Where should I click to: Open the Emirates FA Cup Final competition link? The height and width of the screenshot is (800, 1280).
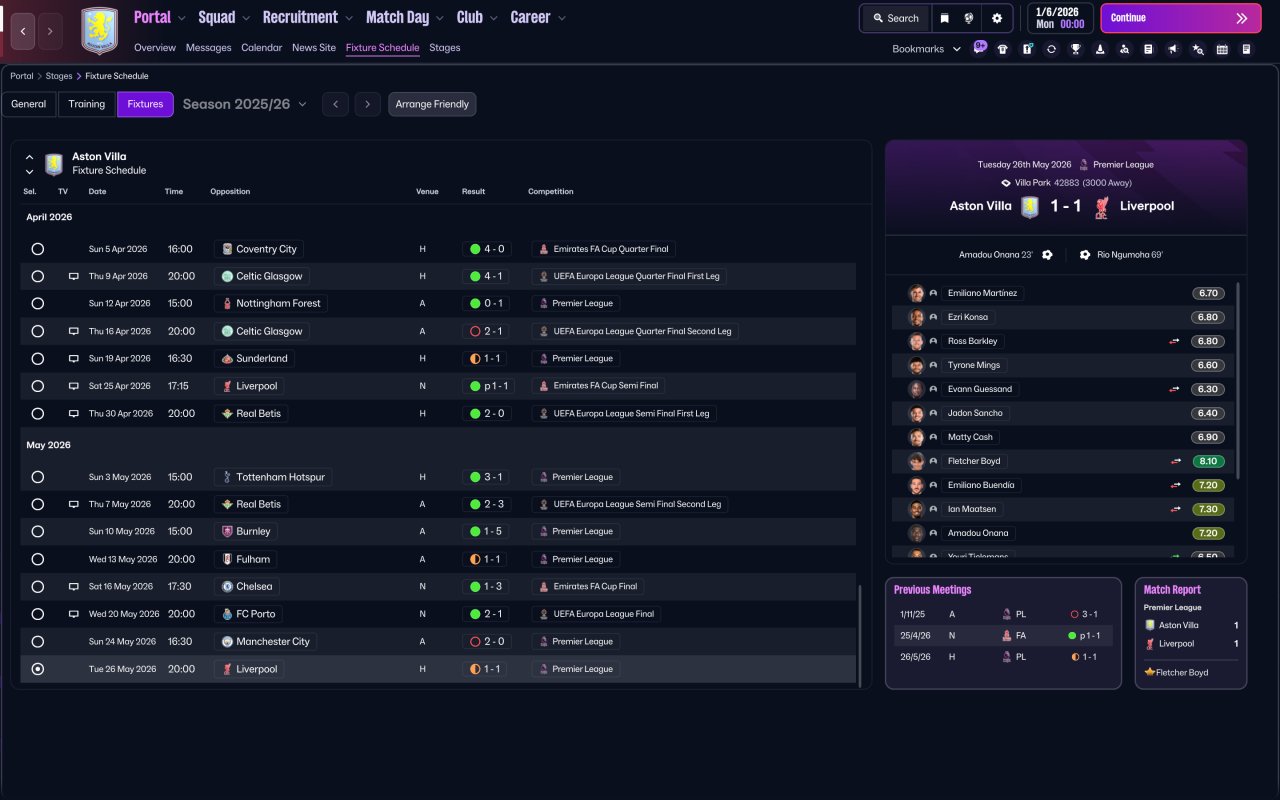coord(588,587)
